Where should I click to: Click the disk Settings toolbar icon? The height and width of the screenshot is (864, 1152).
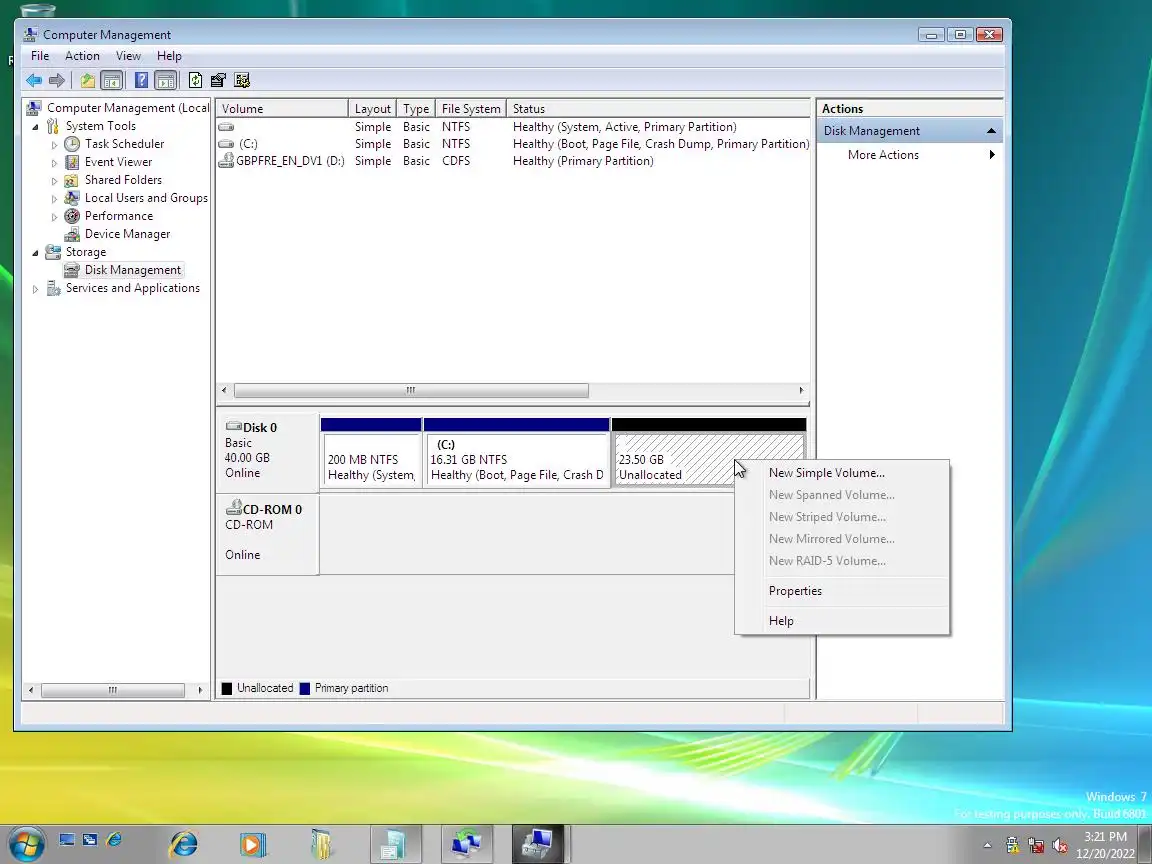pyautogui.click(x=242, y=81)
